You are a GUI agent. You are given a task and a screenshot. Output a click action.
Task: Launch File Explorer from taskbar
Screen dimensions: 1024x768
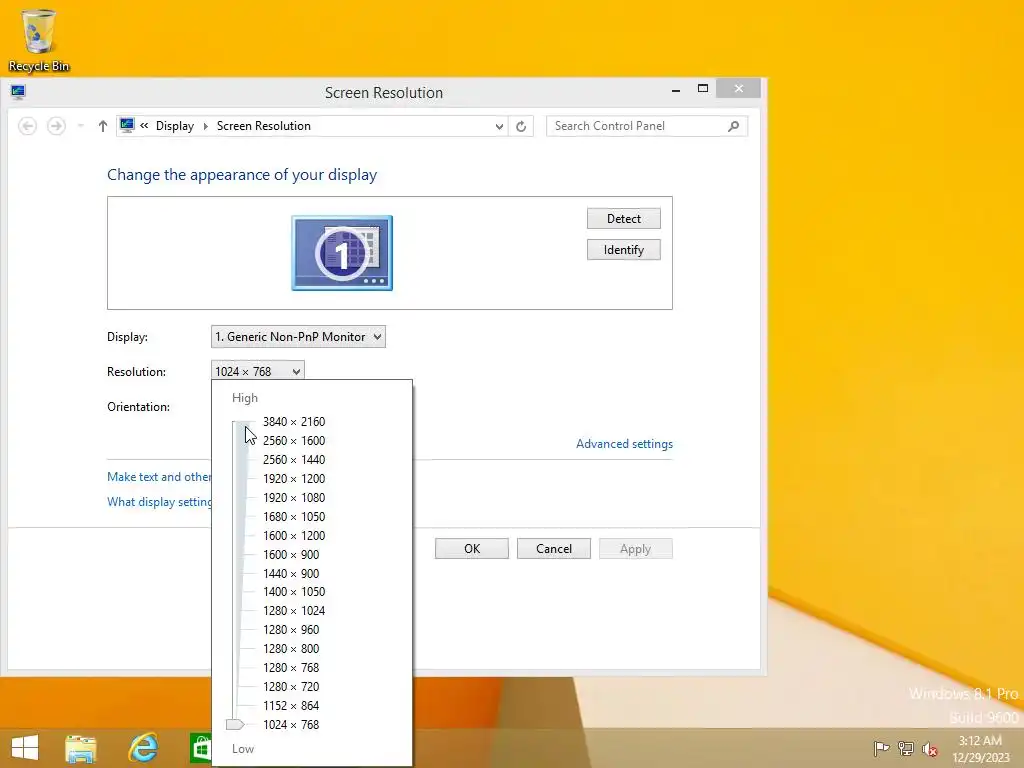tap(81, 748)
